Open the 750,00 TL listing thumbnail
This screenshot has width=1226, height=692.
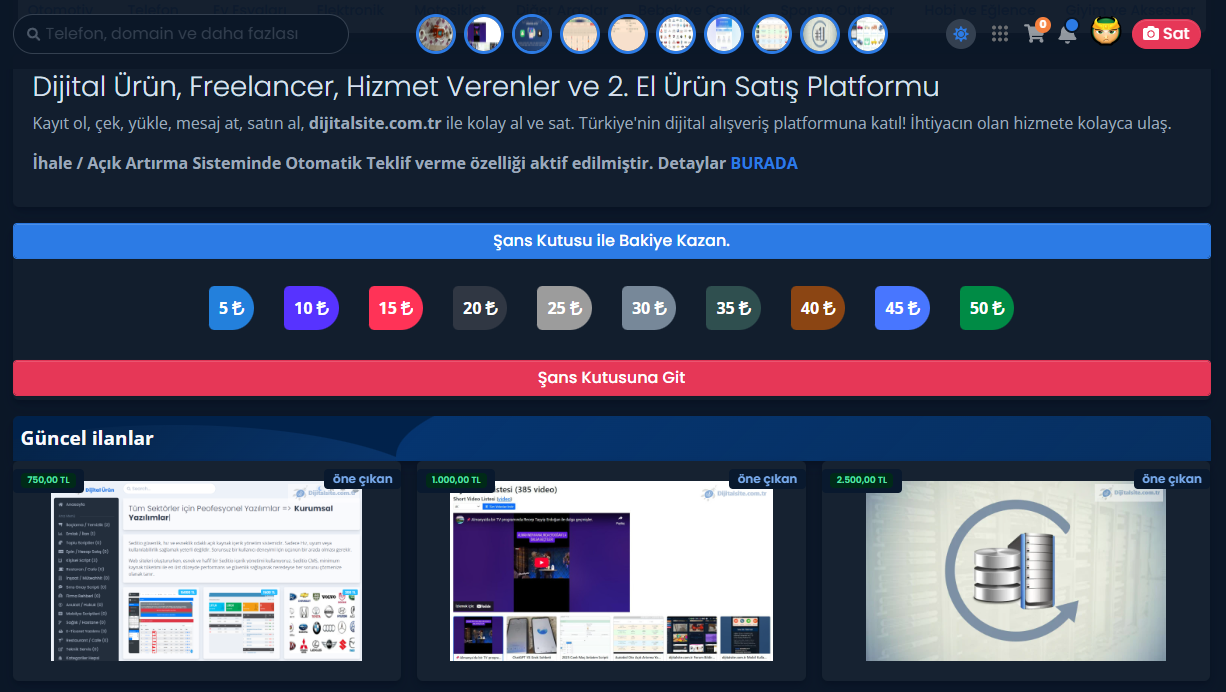coord(205,572)
